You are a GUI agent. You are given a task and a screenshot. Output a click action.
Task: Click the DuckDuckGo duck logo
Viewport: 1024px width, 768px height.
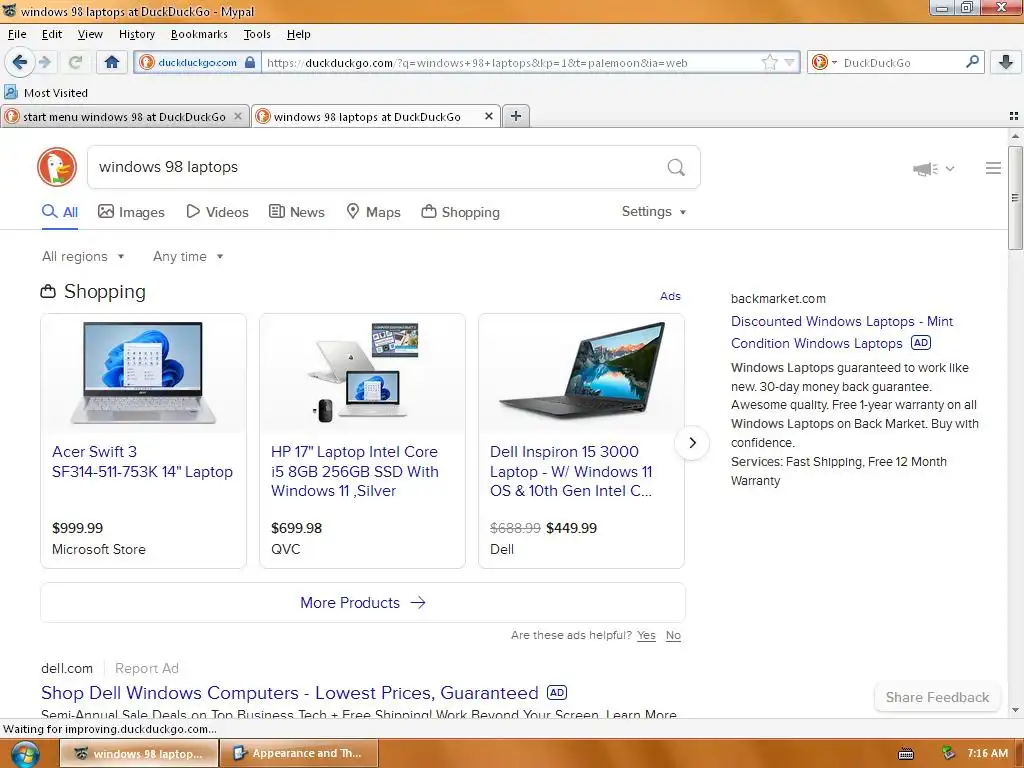(x=57, y=167)
